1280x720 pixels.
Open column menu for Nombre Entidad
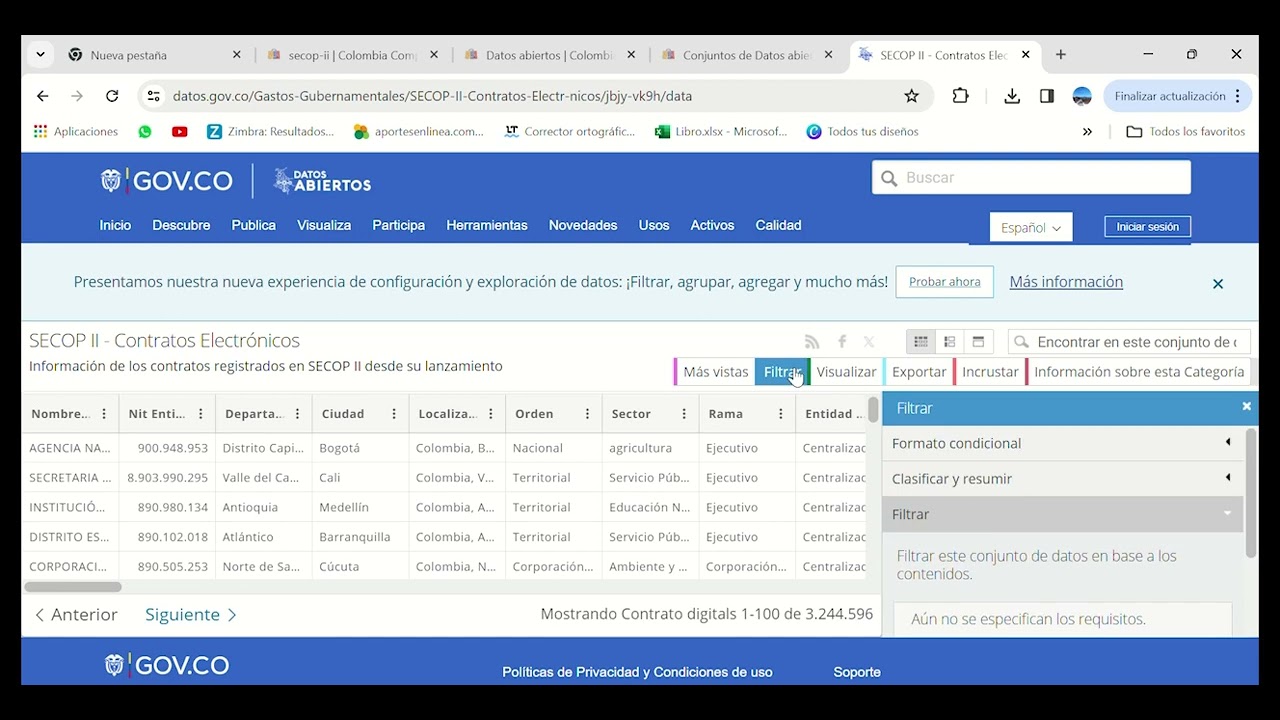click(x=104, y=414)
